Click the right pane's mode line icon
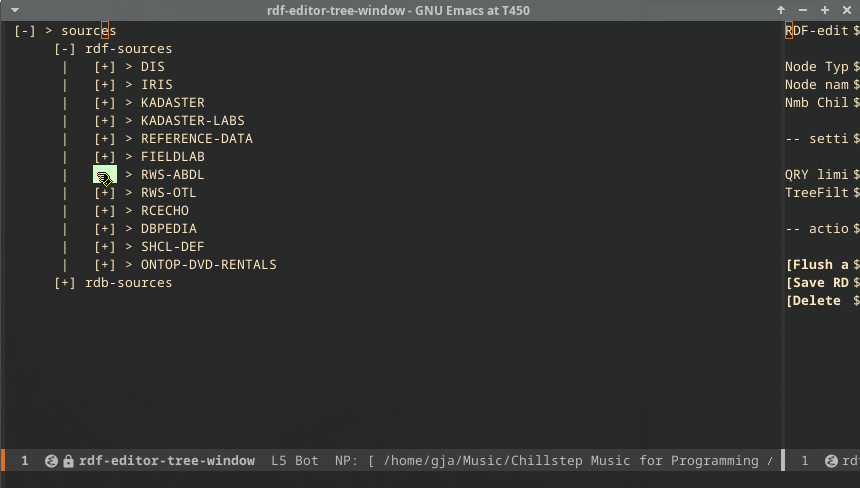The height and width of the screenshot is (488, 860). [831, 461]
